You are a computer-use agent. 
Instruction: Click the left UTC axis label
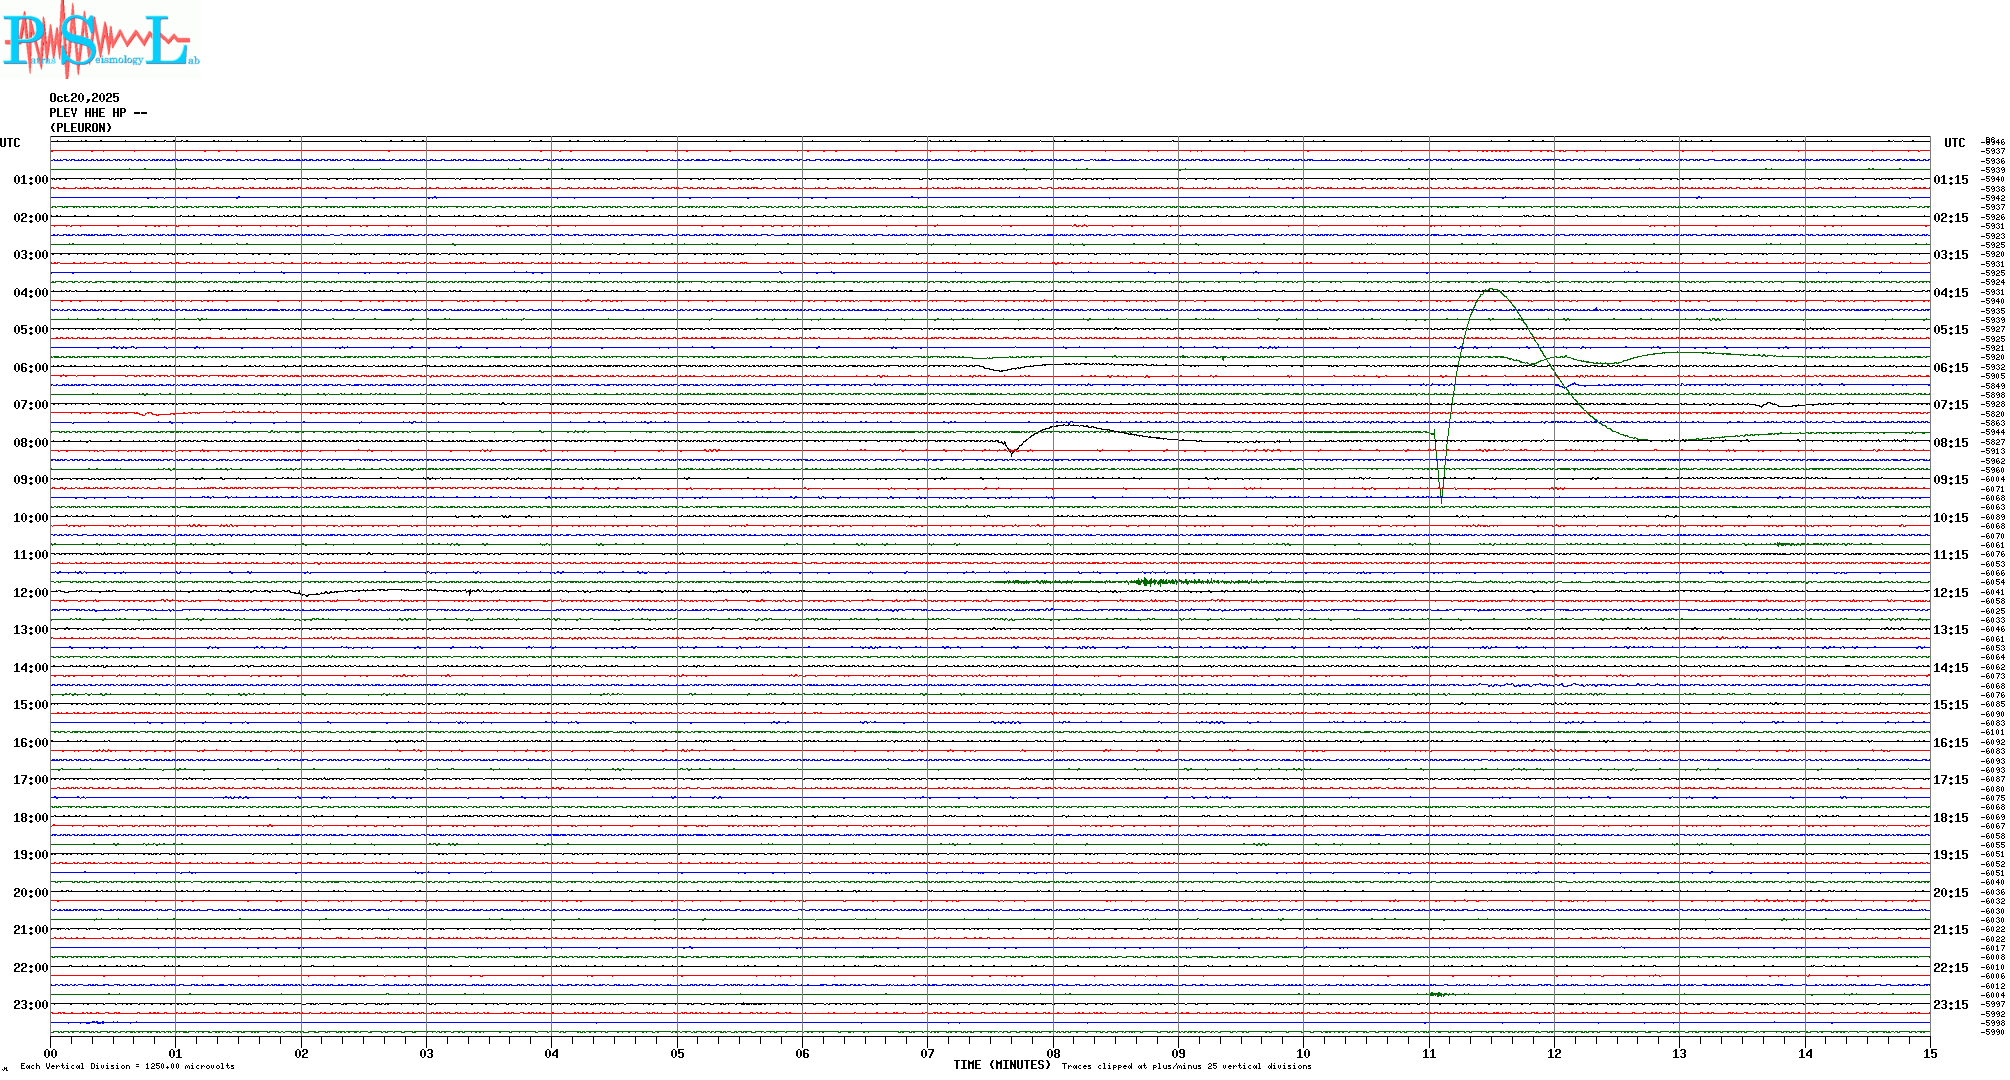pyautogui.click(x=10, y=143)
